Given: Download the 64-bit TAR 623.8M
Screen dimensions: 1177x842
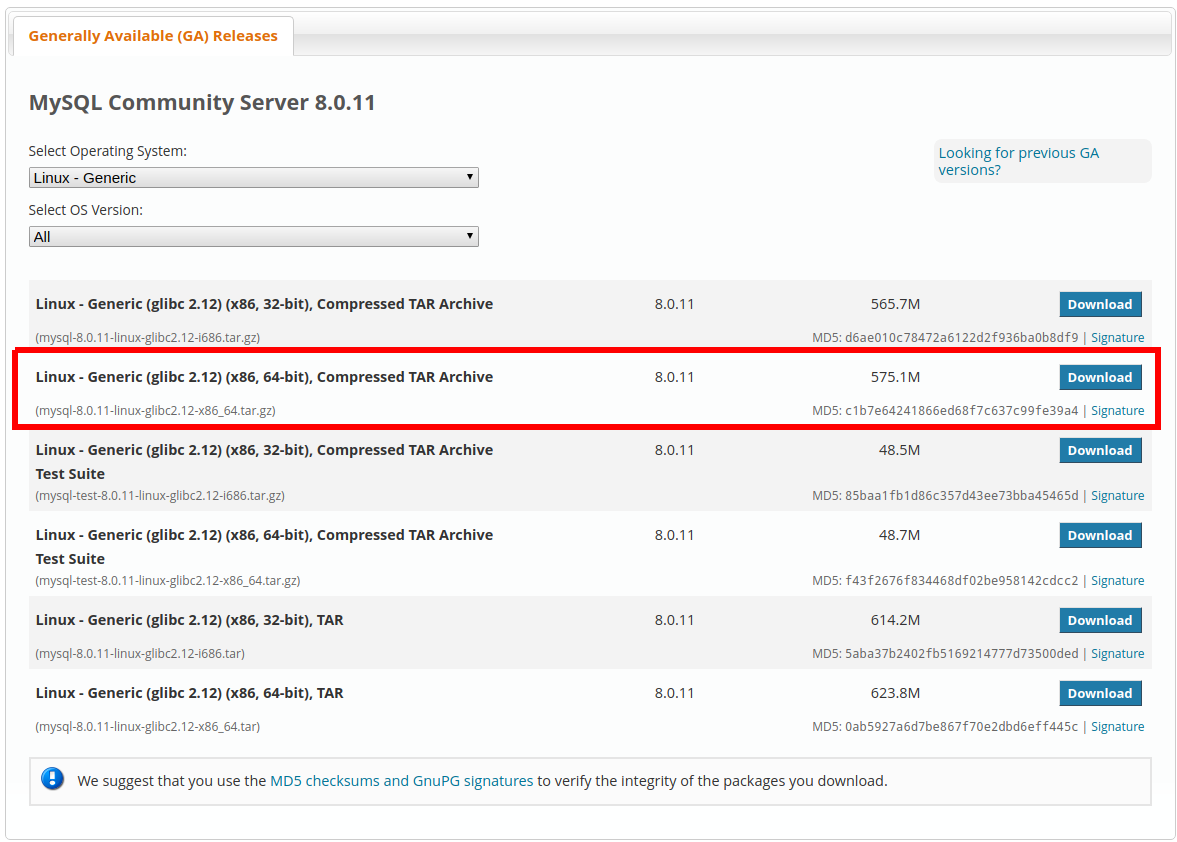Looking at the screenshot, I should tap(1100, 693).
